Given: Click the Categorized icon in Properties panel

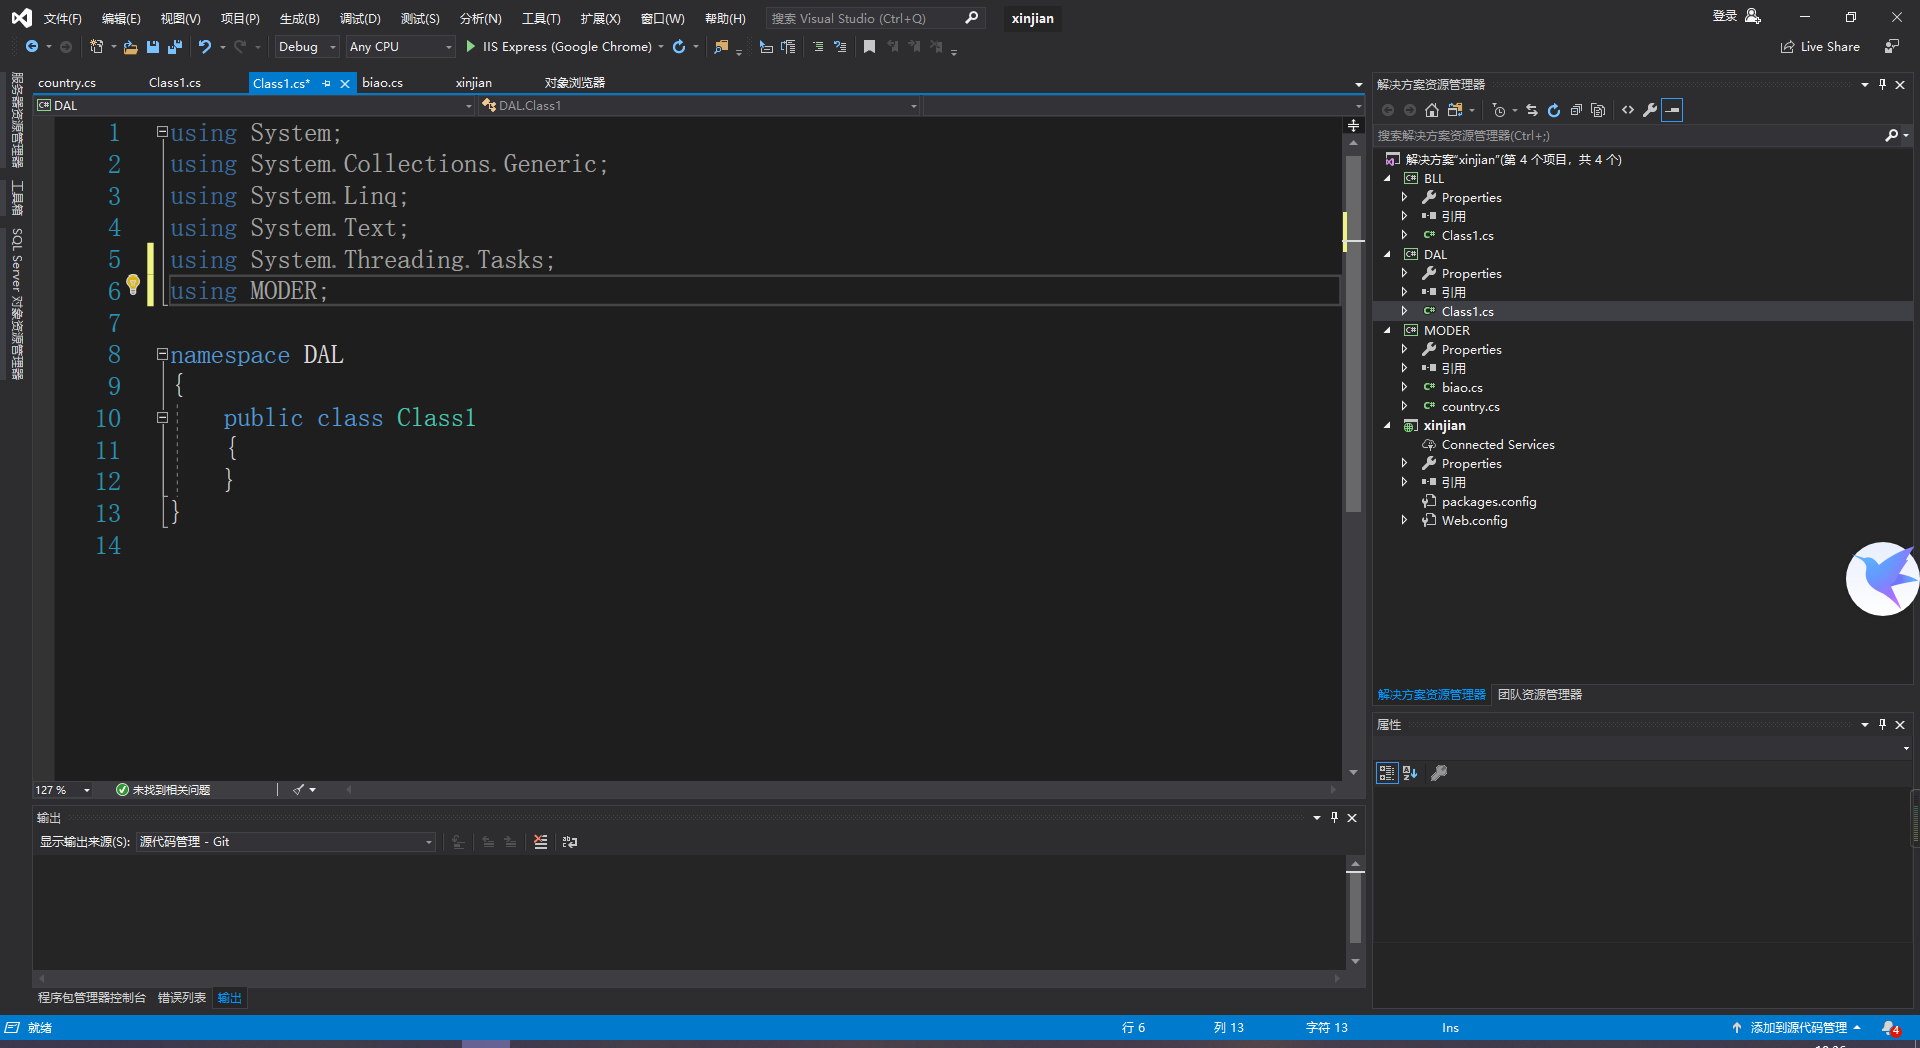Looking at the screenshot, I should [1387, 773].
